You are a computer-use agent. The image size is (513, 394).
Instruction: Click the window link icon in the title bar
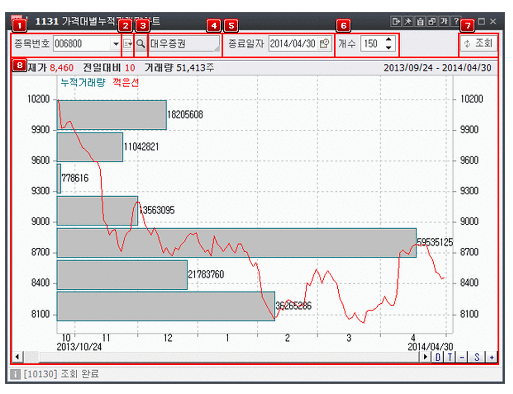[x=432, y=22]
